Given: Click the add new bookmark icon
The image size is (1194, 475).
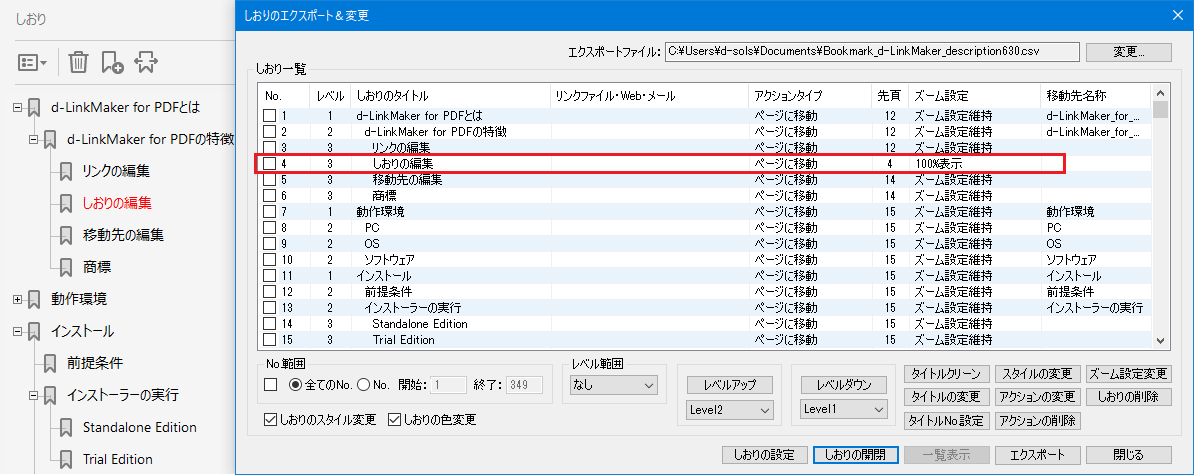Looking at the screenshot, I should (112, 63).
